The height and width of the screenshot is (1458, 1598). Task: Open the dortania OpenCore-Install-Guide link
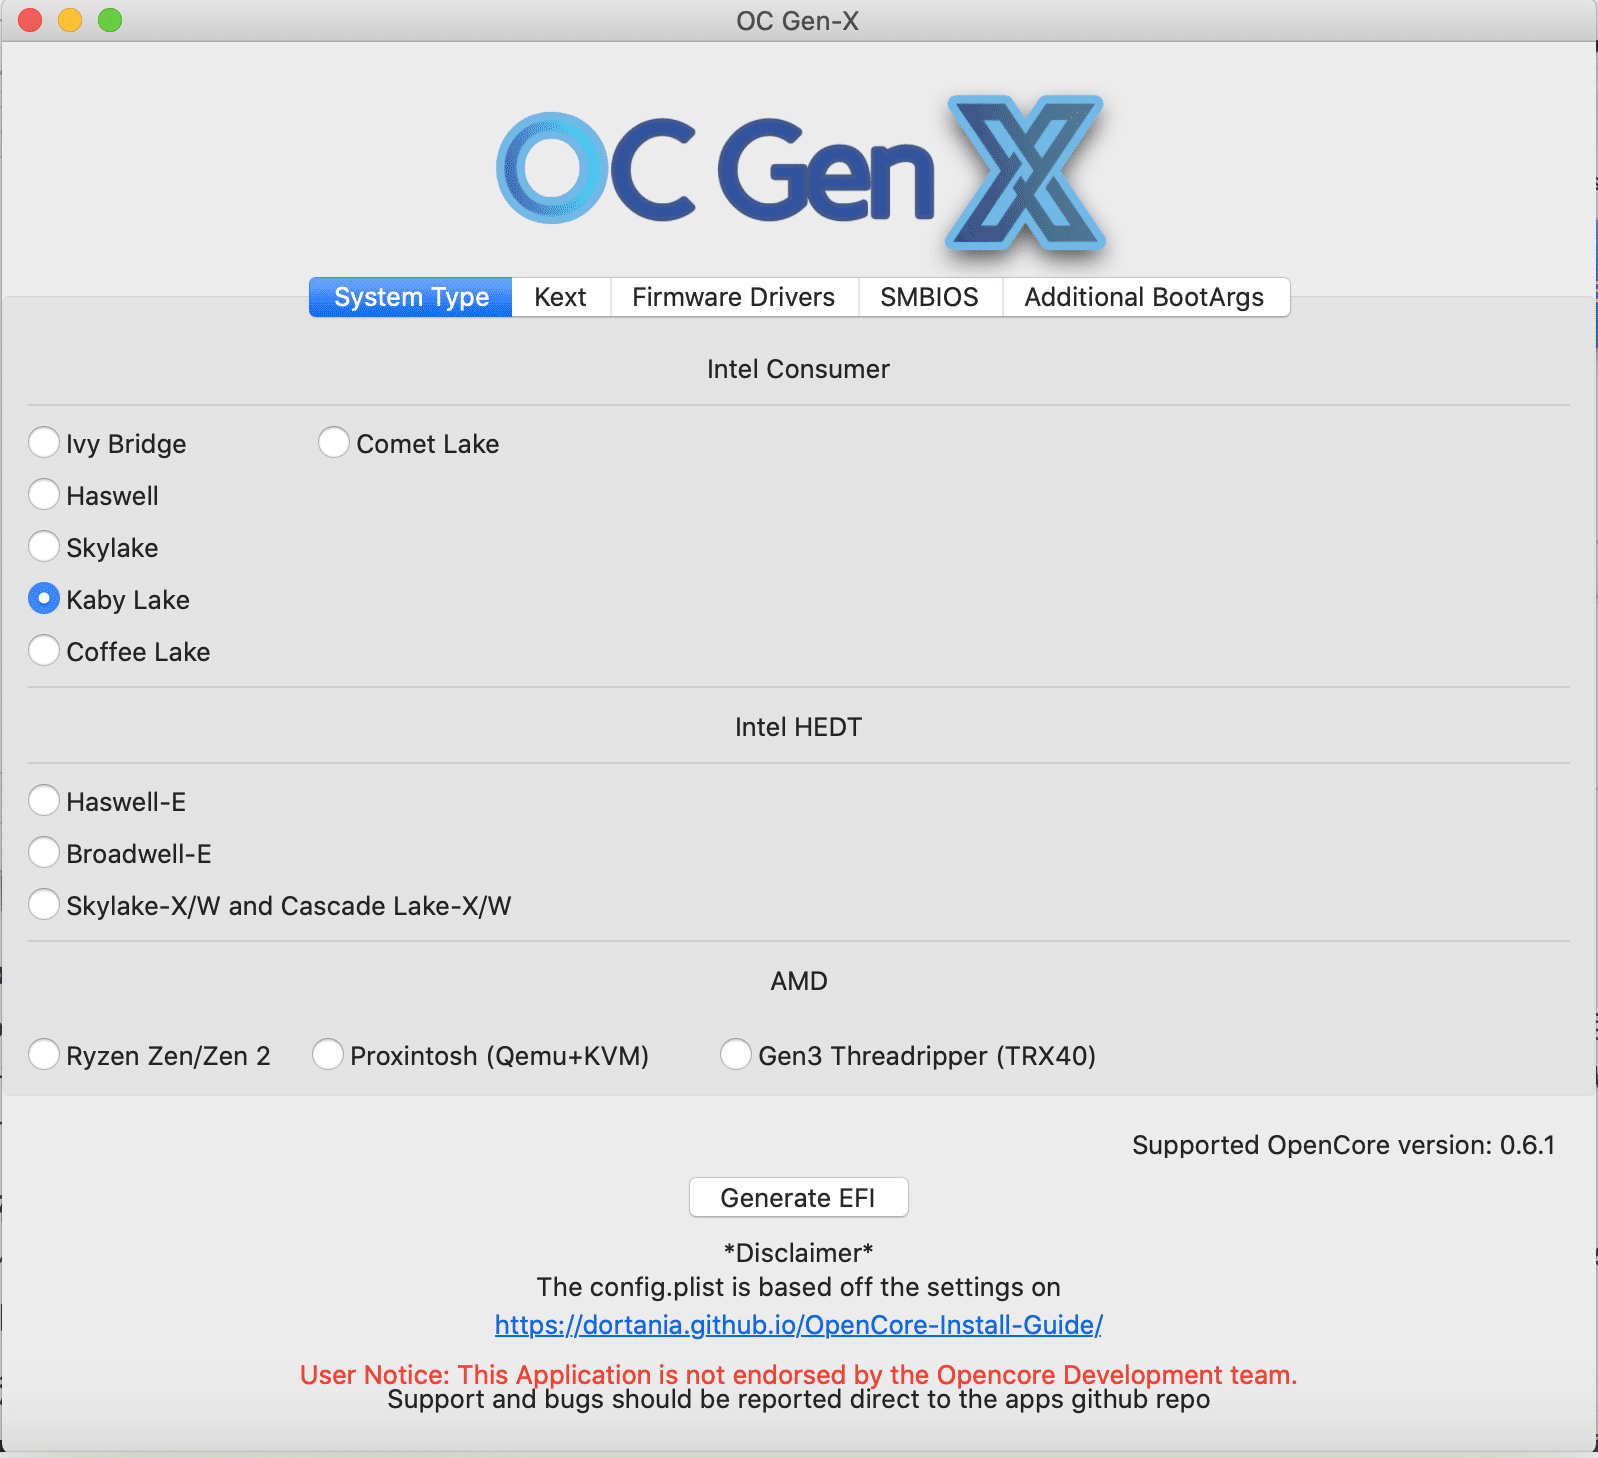(798, 1325)
